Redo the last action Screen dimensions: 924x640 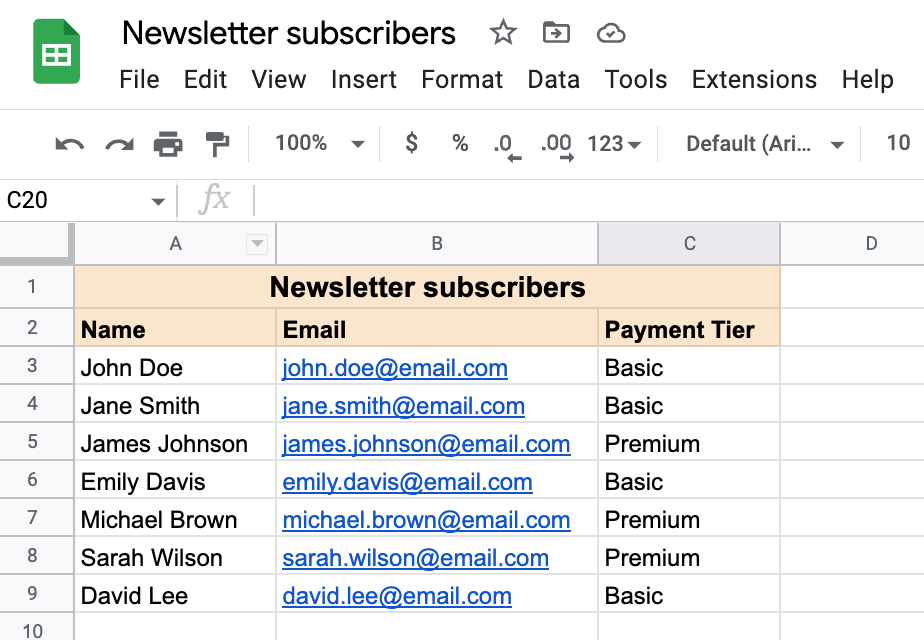[x=117, y=144]
